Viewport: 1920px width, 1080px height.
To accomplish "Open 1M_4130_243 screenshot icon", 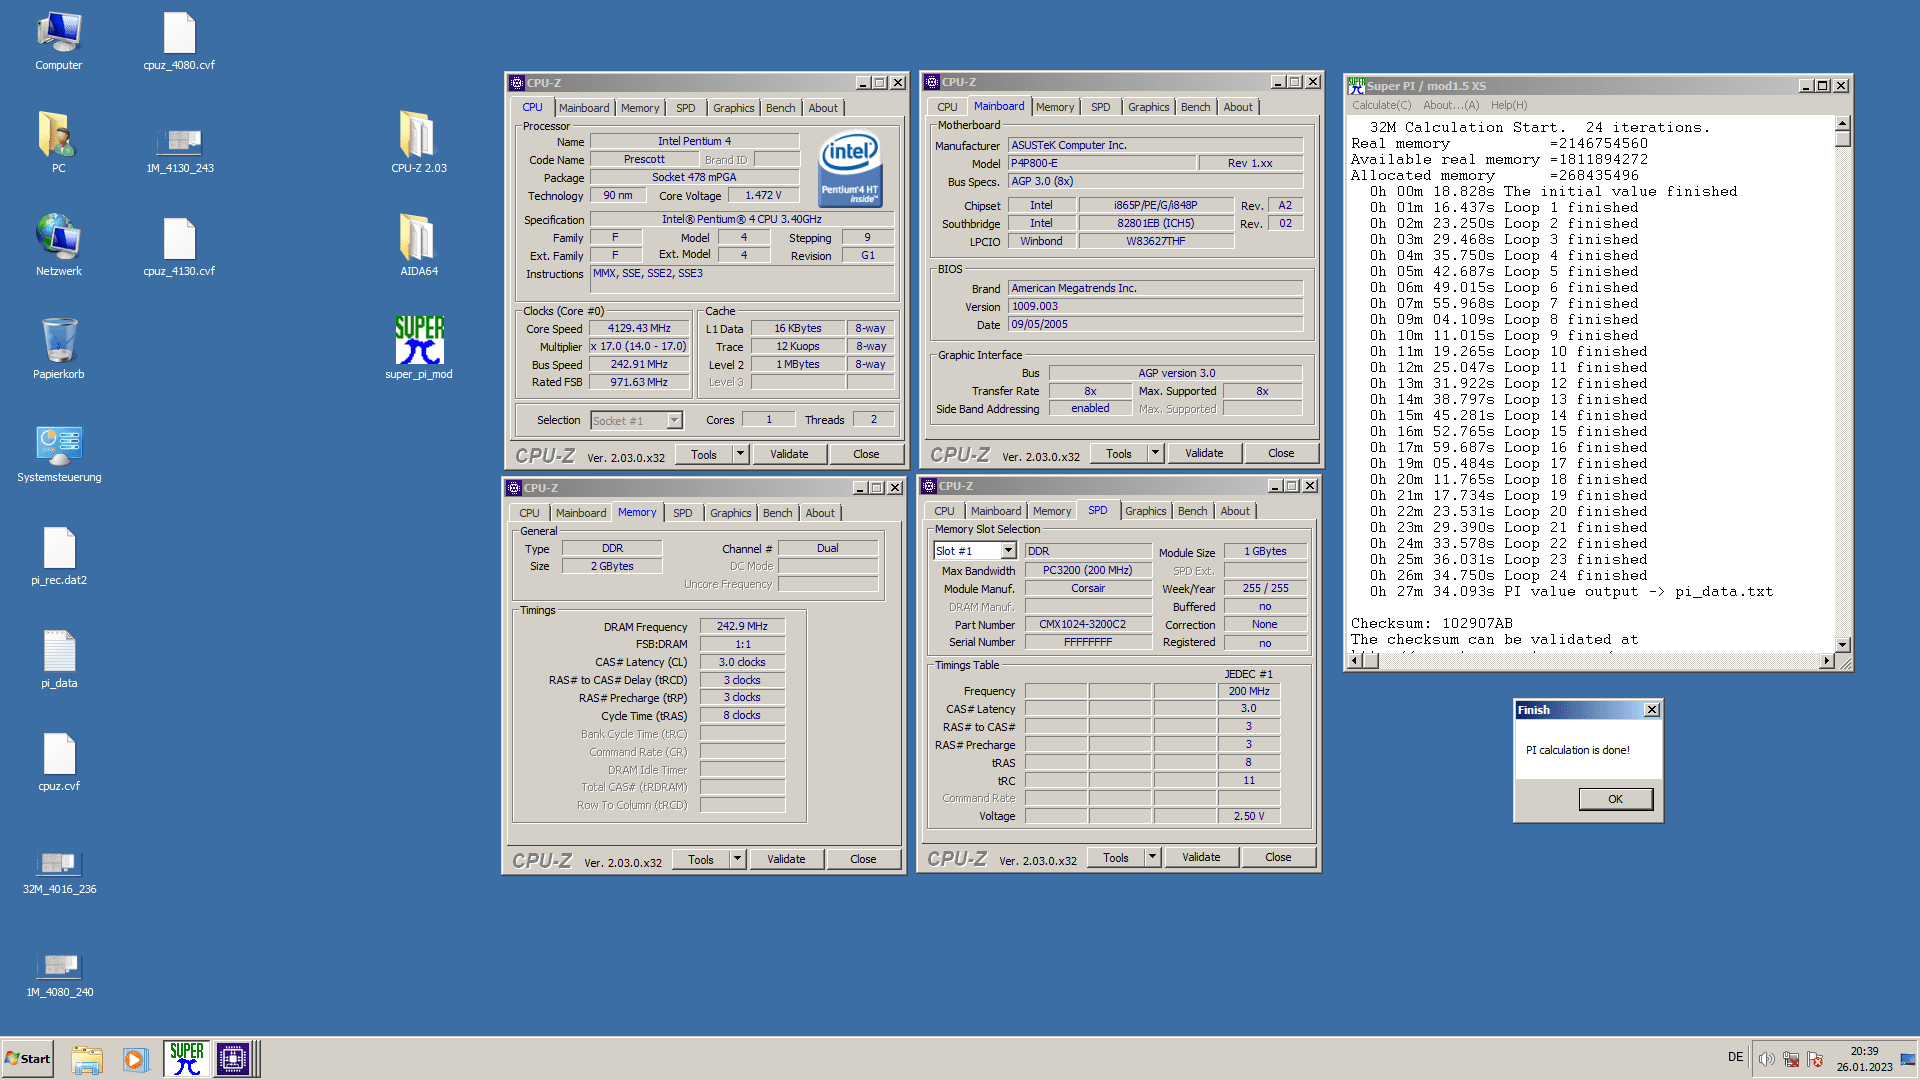I will point(180,151).
